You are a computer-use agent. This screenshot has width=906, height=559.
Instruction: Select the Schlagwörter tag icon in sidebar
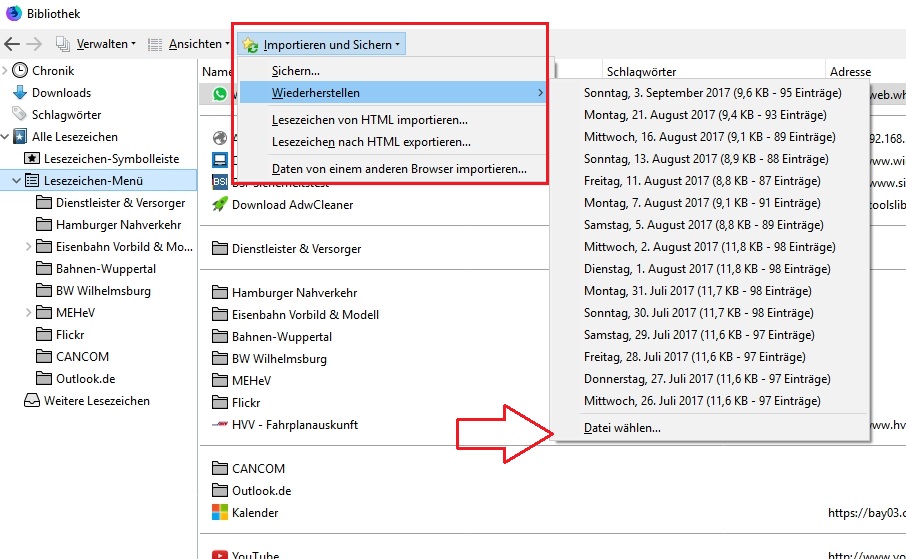click(20, 115)
